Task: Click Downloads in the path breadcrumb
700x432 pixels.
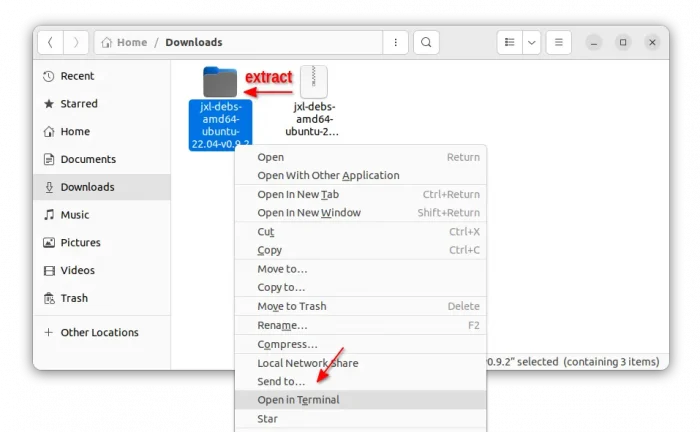Action: click(x=194, y=42)
